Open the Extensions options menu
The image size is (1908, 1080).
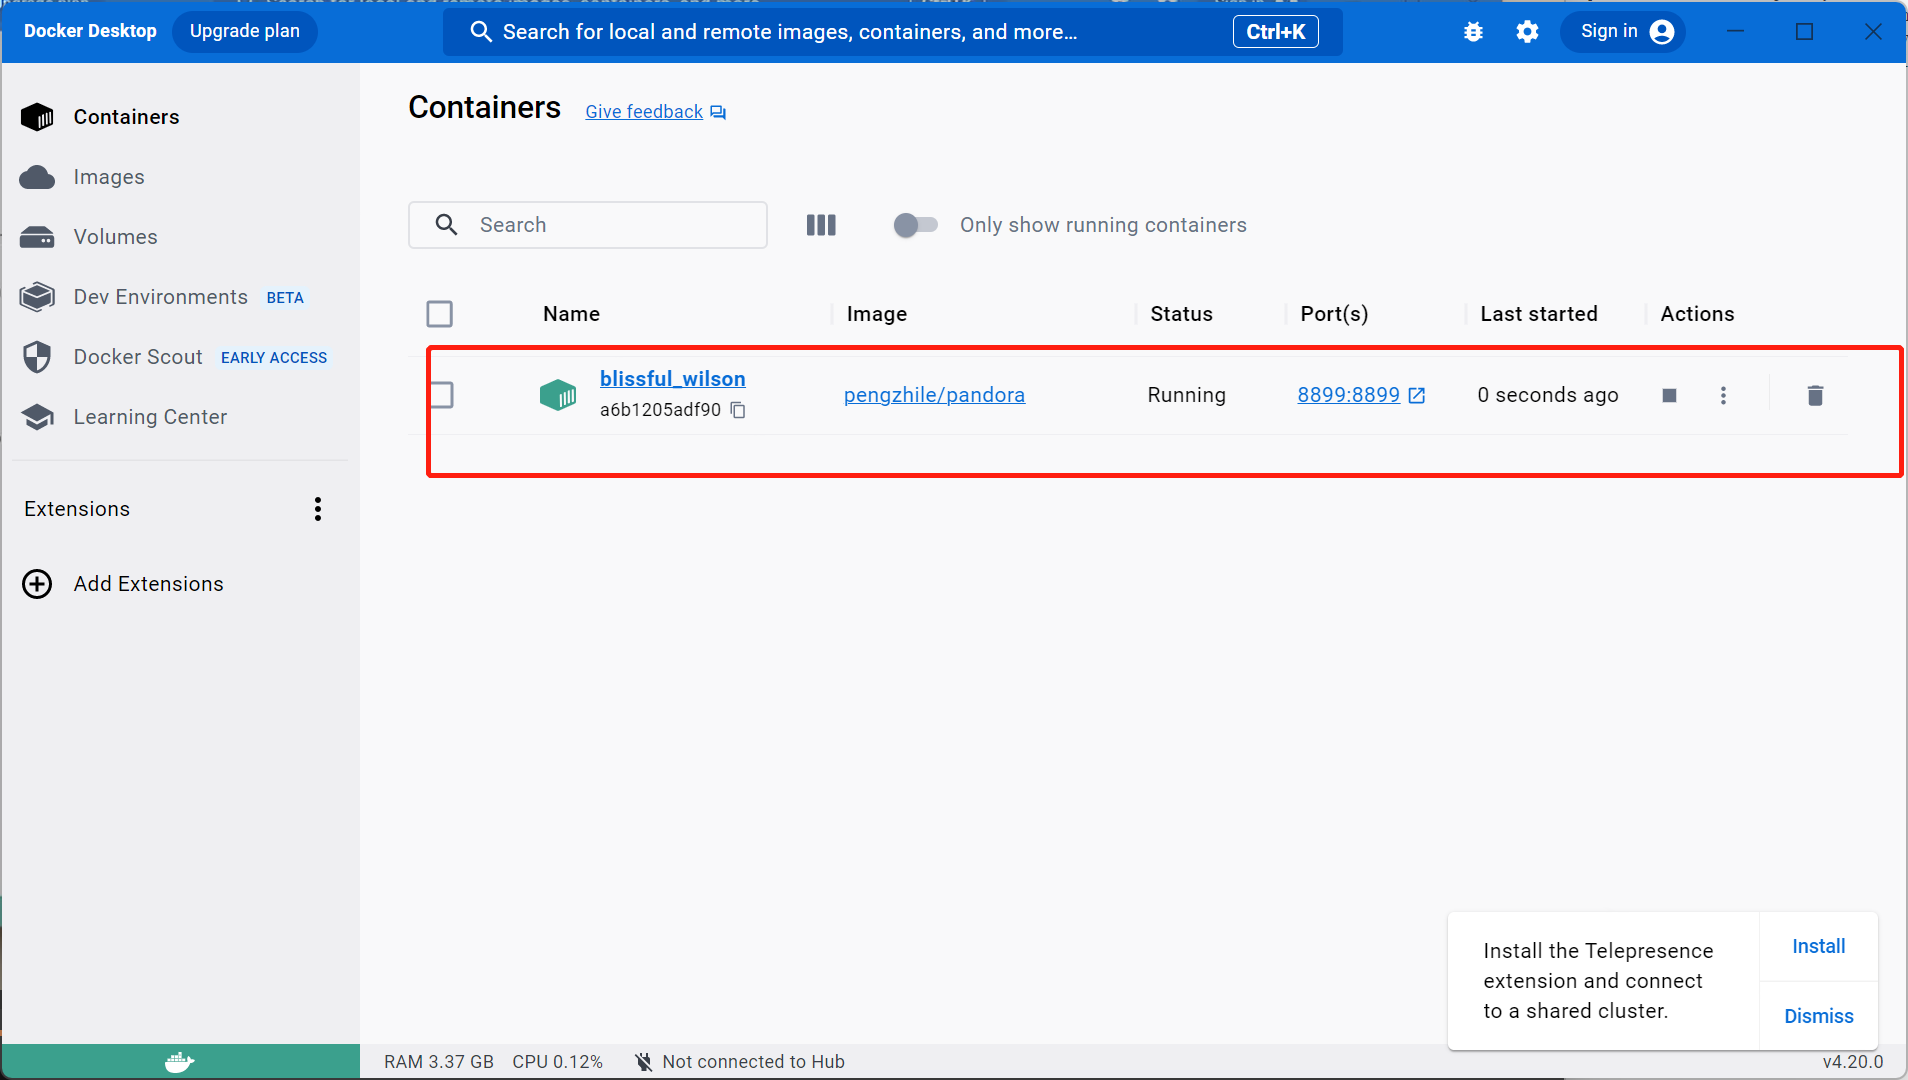pos(318,509)
